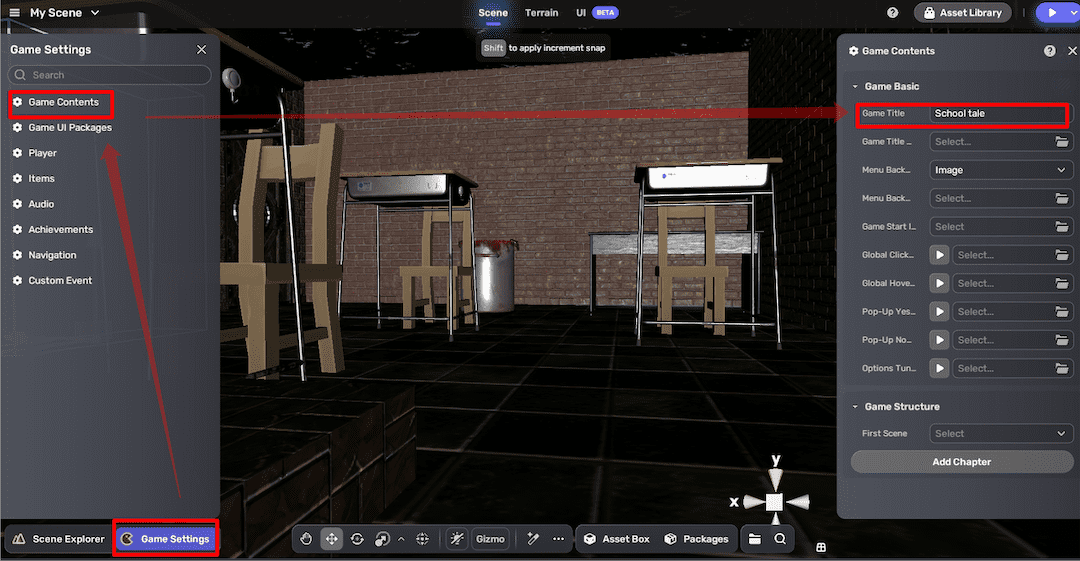Toggle the world/local coordinate globe icon
1080x561 pixels.
tap(422, 539)
